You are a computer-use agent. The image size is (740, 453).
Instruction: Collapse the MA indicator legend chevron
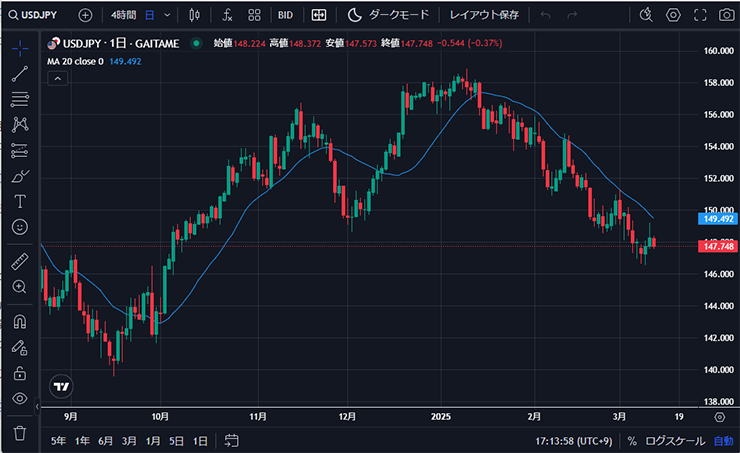pos(57,78)
